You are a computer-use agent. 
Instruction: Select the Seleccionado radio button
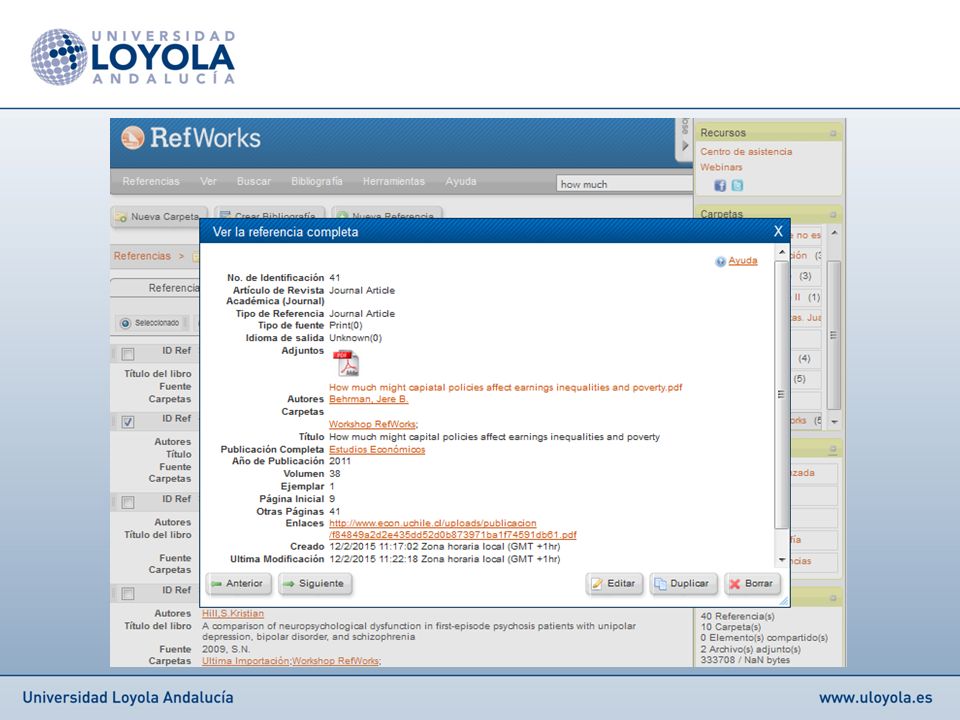click(x=126, y=323)
